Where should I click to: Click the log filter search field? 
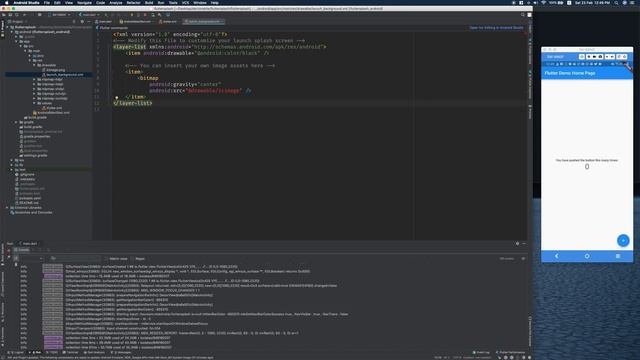[75, 259]
